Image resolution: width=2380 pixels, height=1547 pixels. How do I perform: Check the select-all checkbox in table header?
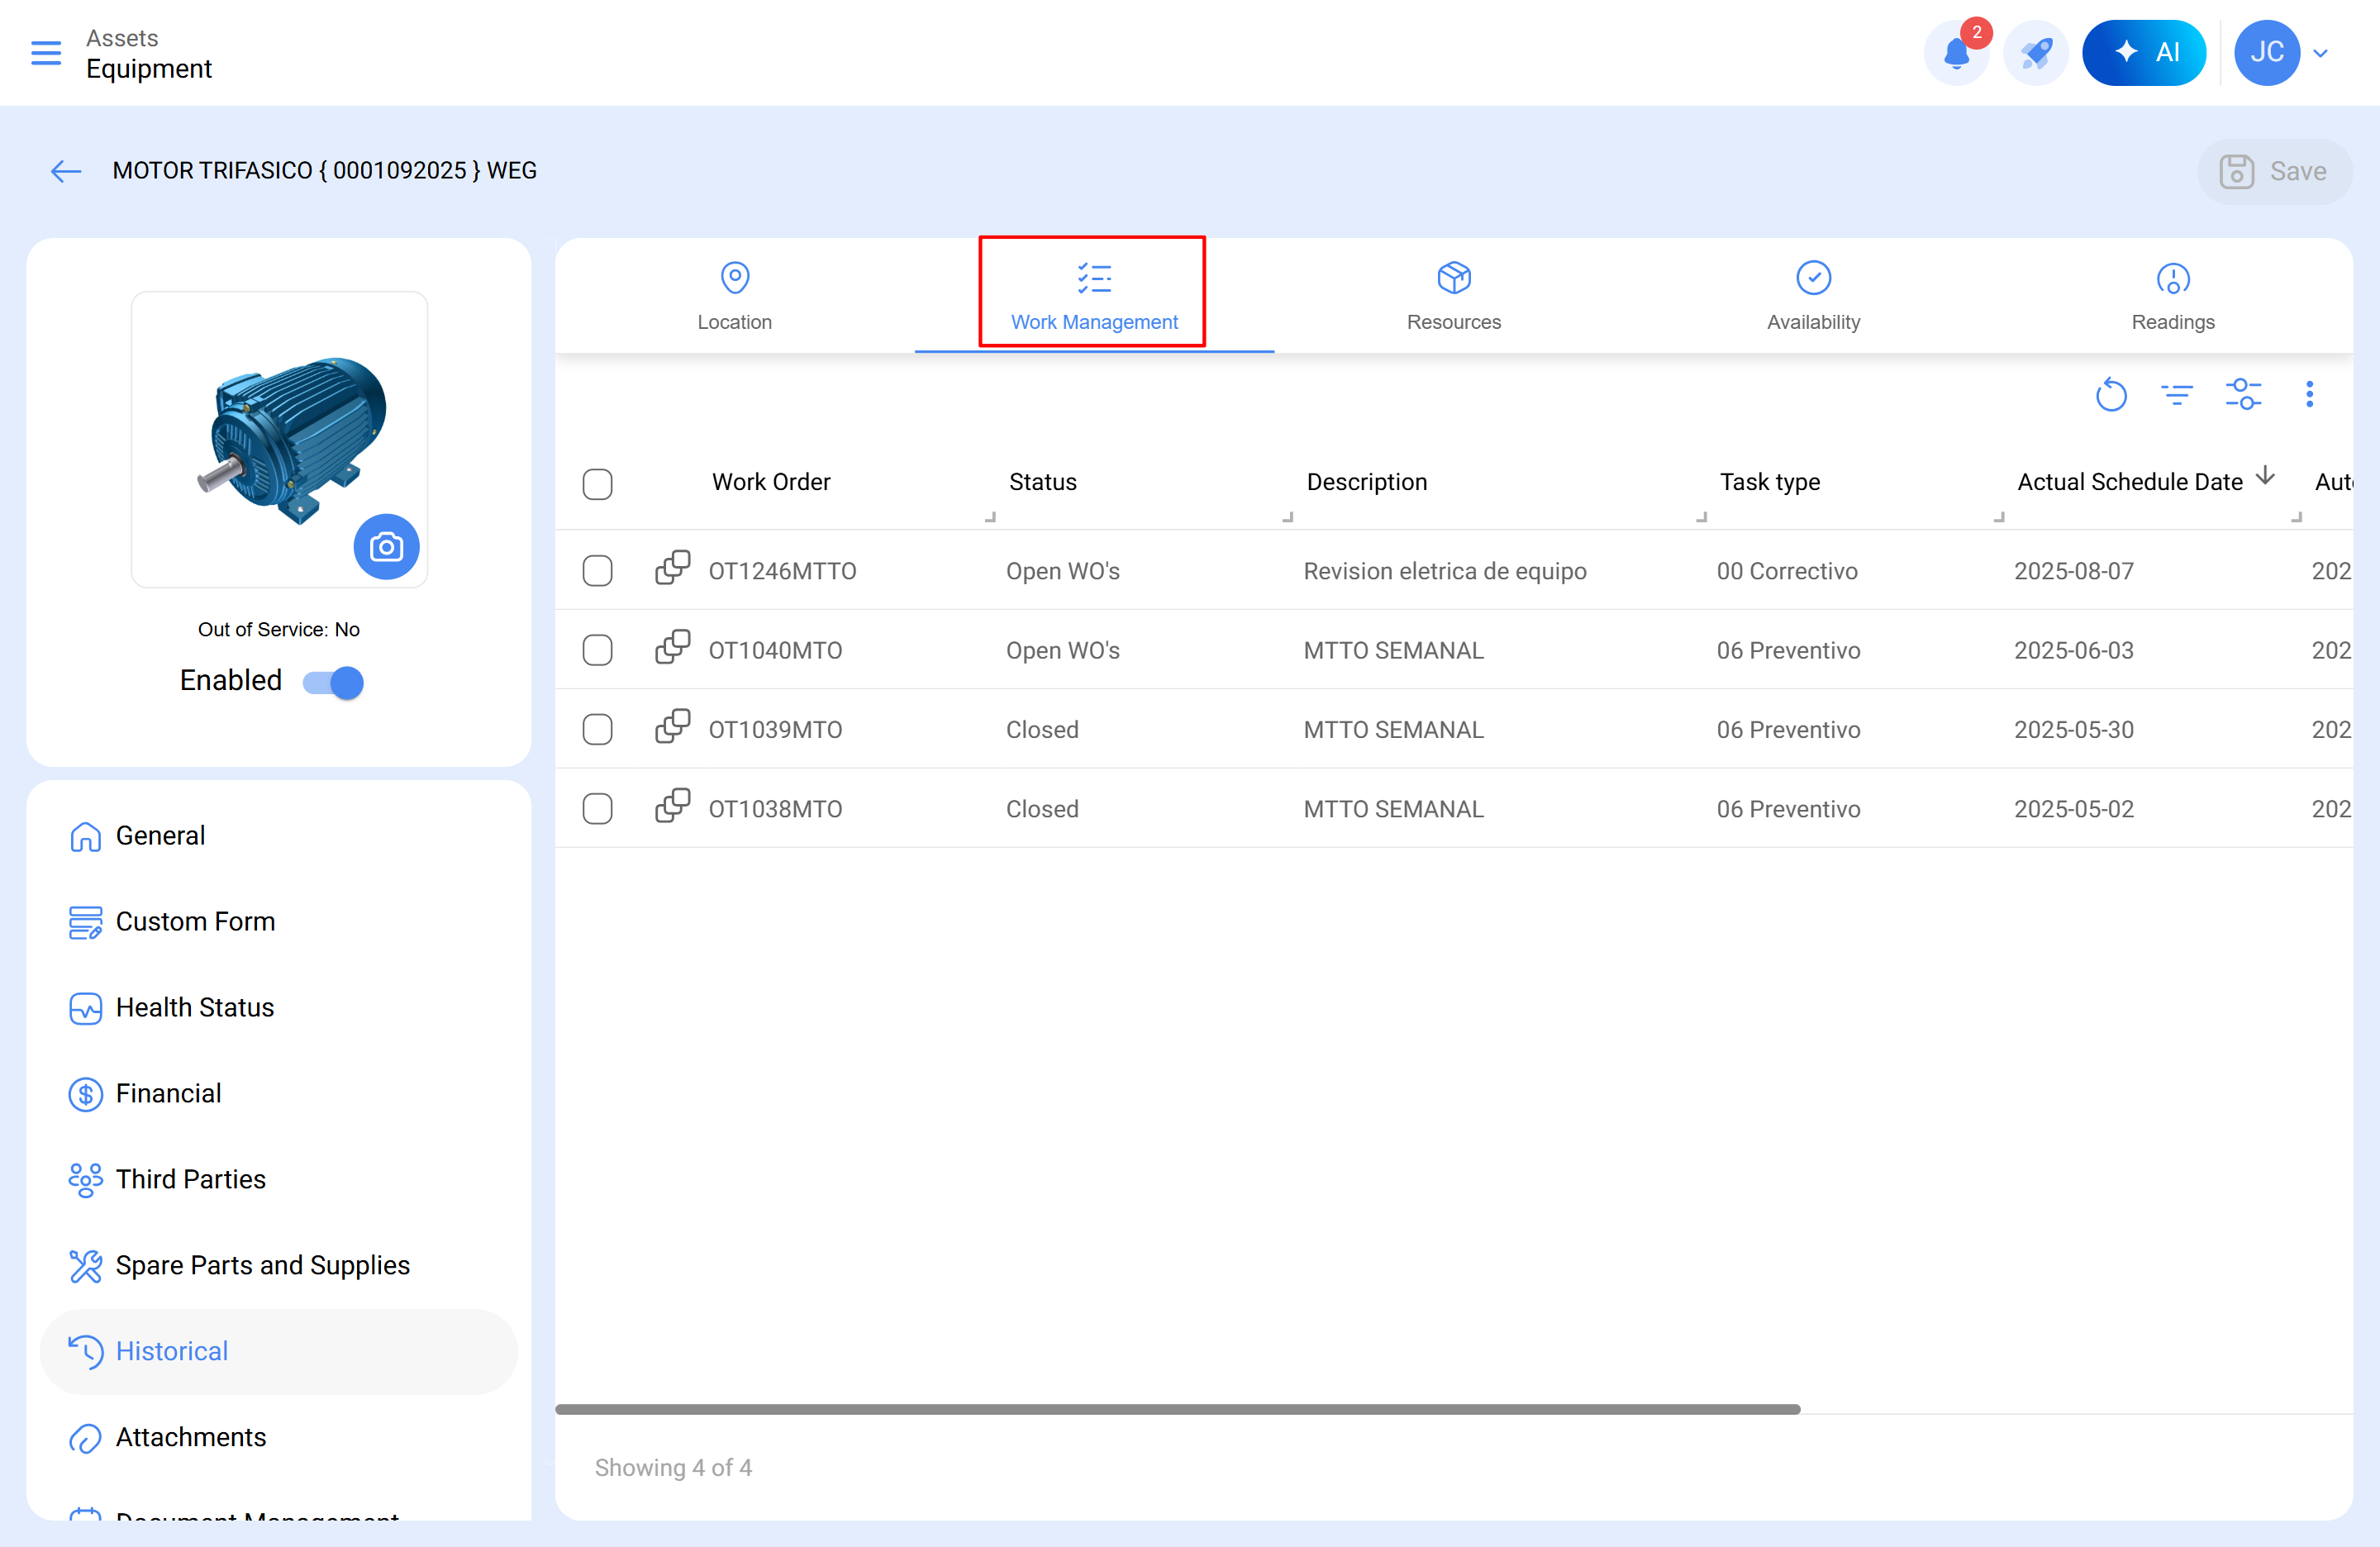pos(597,484)
